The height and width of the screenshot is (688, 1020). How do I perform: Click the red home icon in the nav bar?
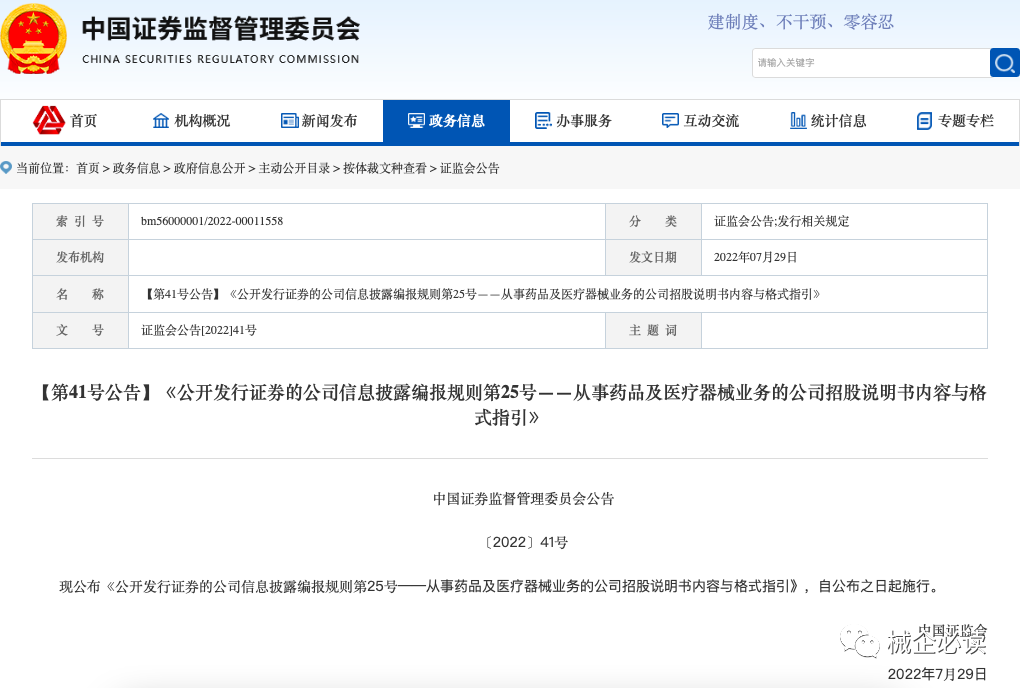(x=49, y=120)
